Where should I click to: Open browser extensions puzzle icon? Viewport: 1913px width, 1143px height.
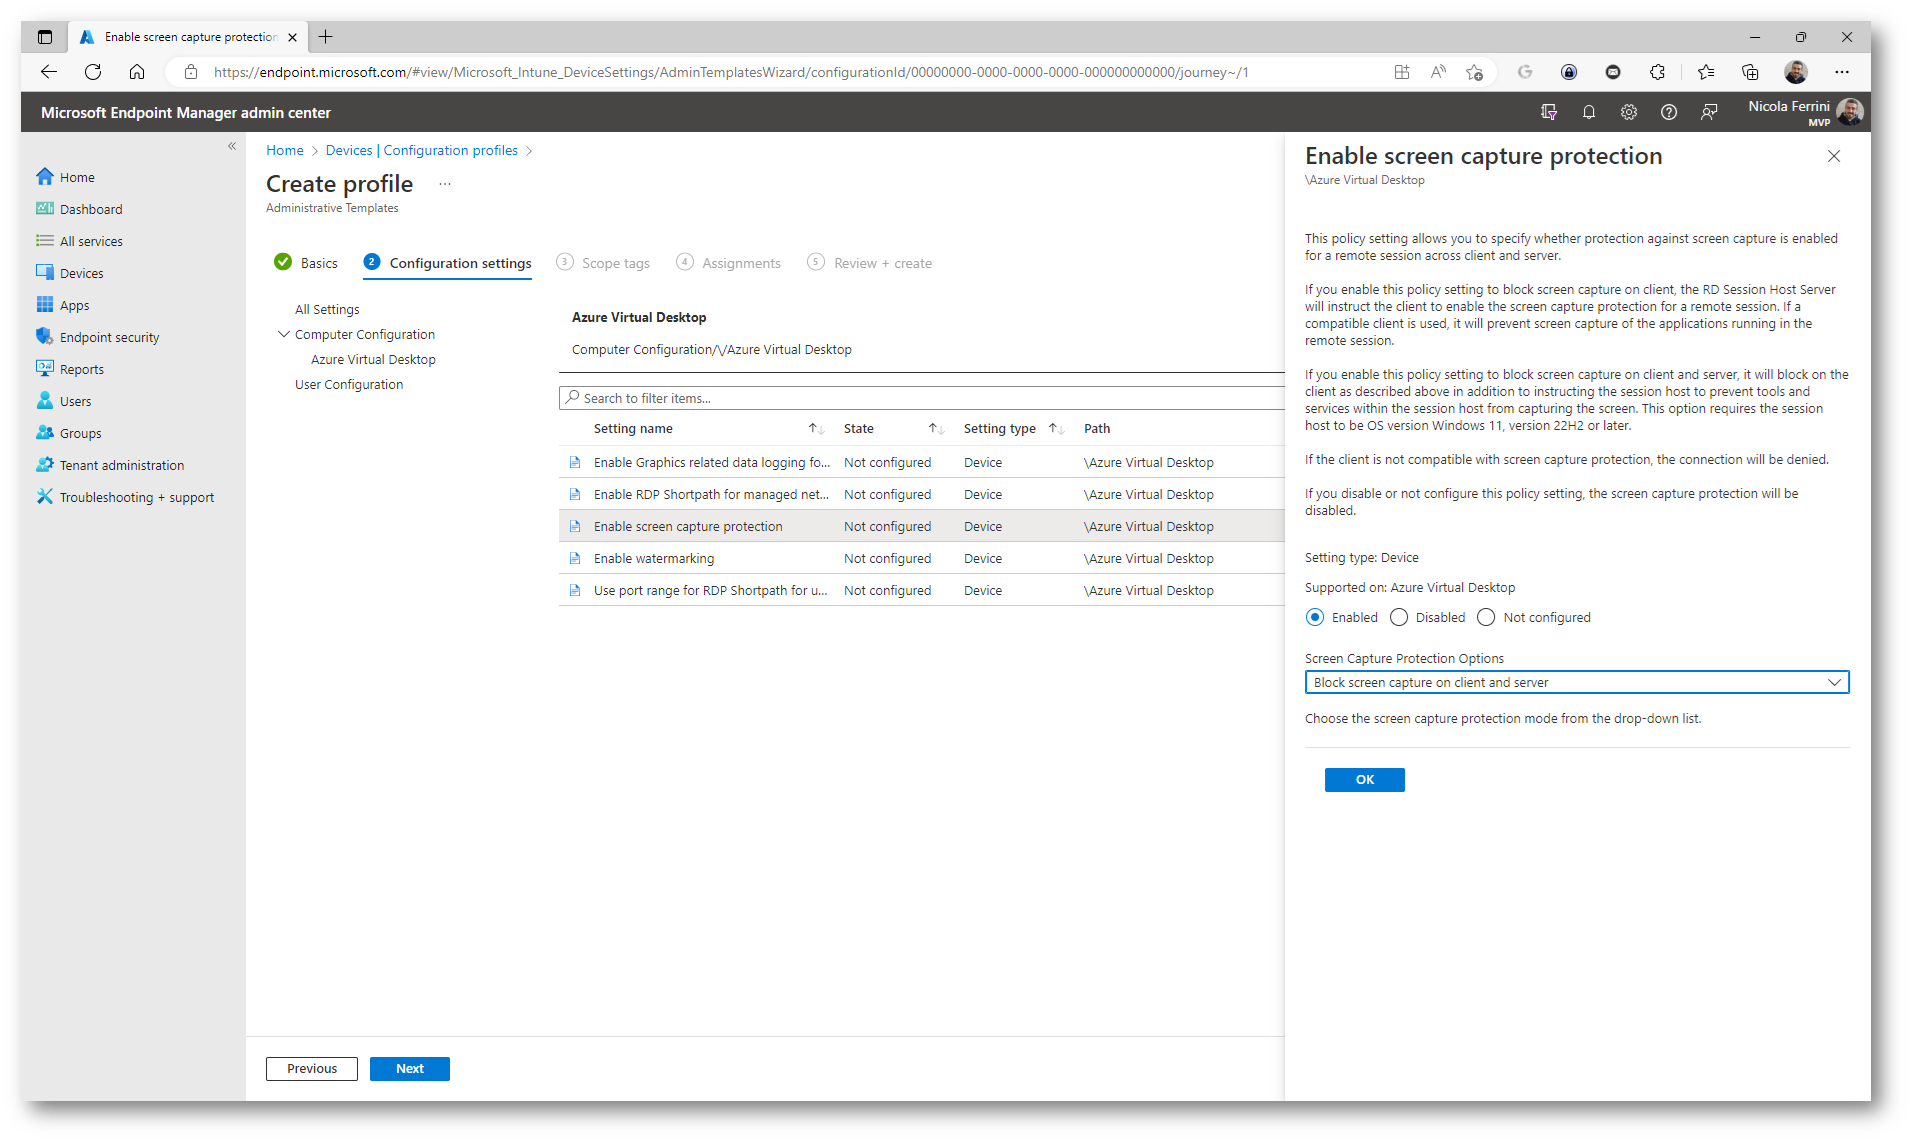click(x=1657, y=72)
